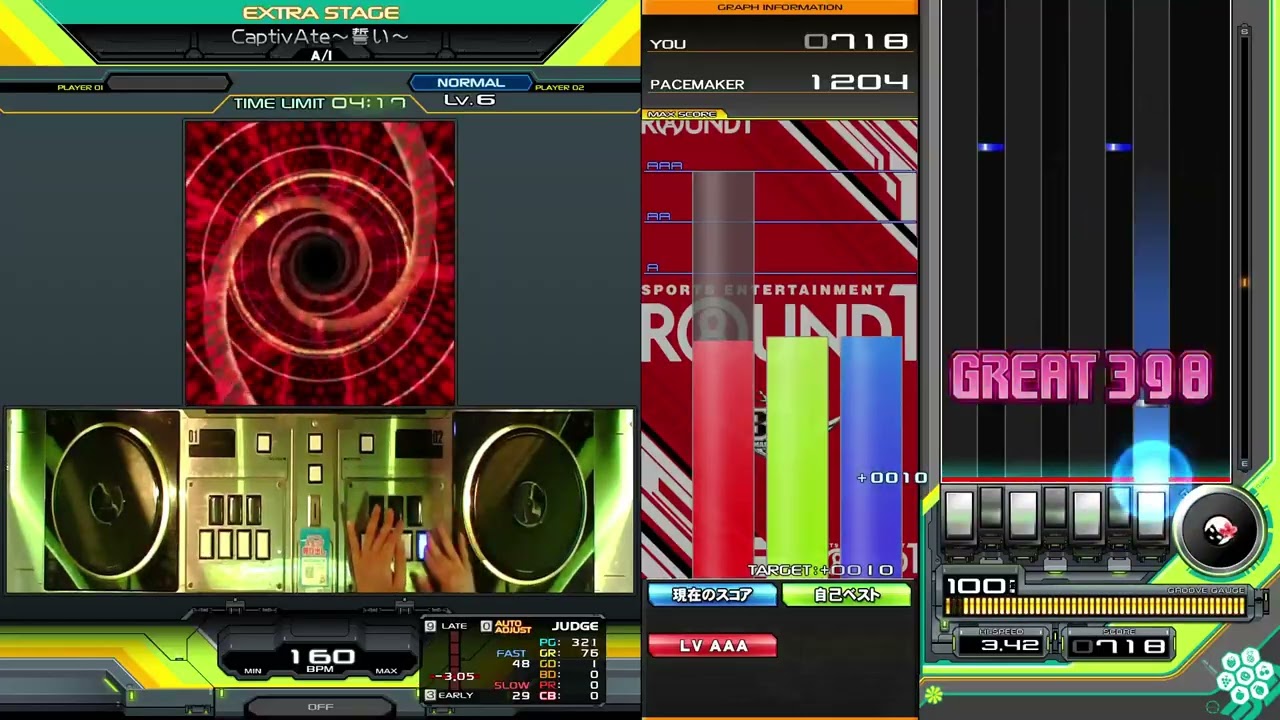Viewport: 1280px width, 720px height.
Task: Click the number 3 box beside EARLY
Action: click(x=430, y=695)
